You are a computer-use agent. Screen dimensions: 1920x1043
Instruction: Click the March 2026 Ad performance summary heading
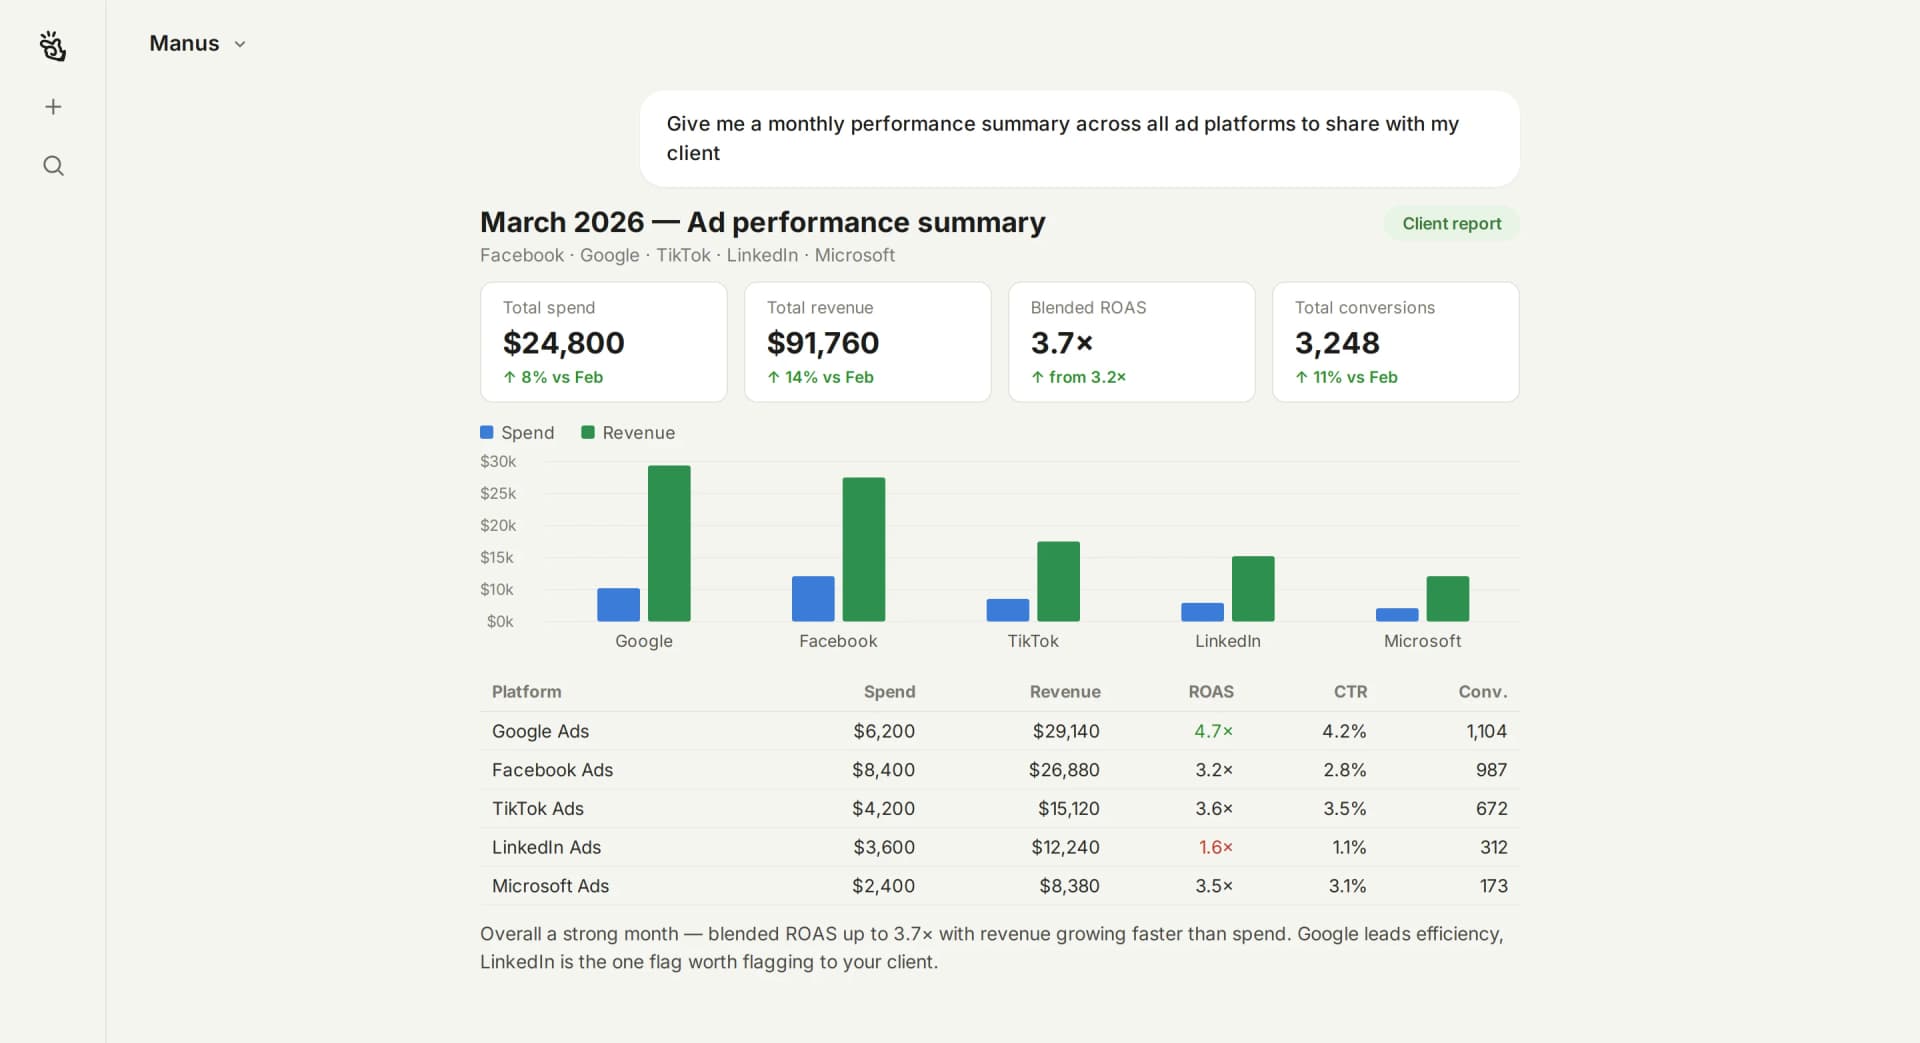pyautogui.click(x=763, y=222)
